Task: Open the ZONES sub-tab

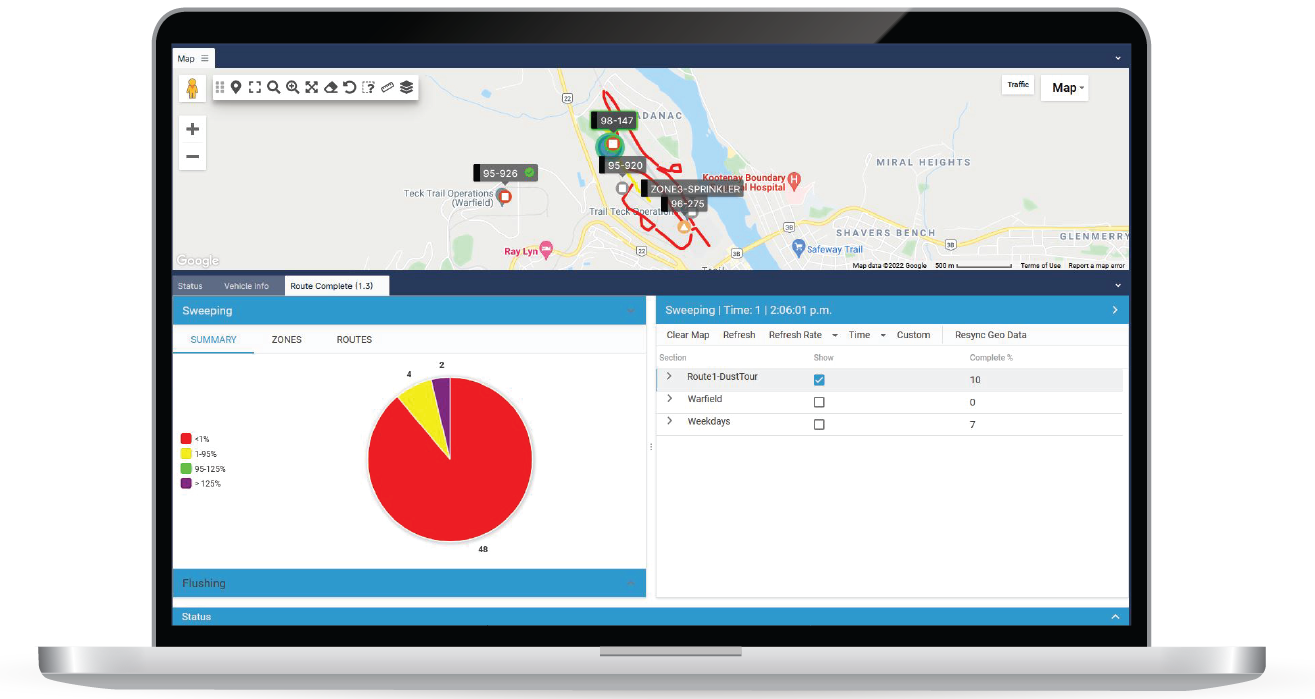Action: [287, 340]
